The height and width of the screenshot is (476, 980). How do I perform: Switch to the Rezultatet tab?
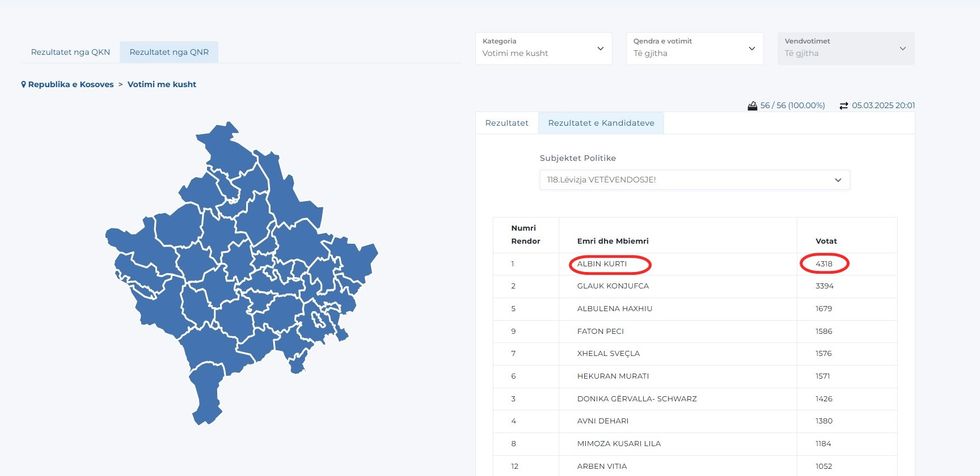coord(506,123)
